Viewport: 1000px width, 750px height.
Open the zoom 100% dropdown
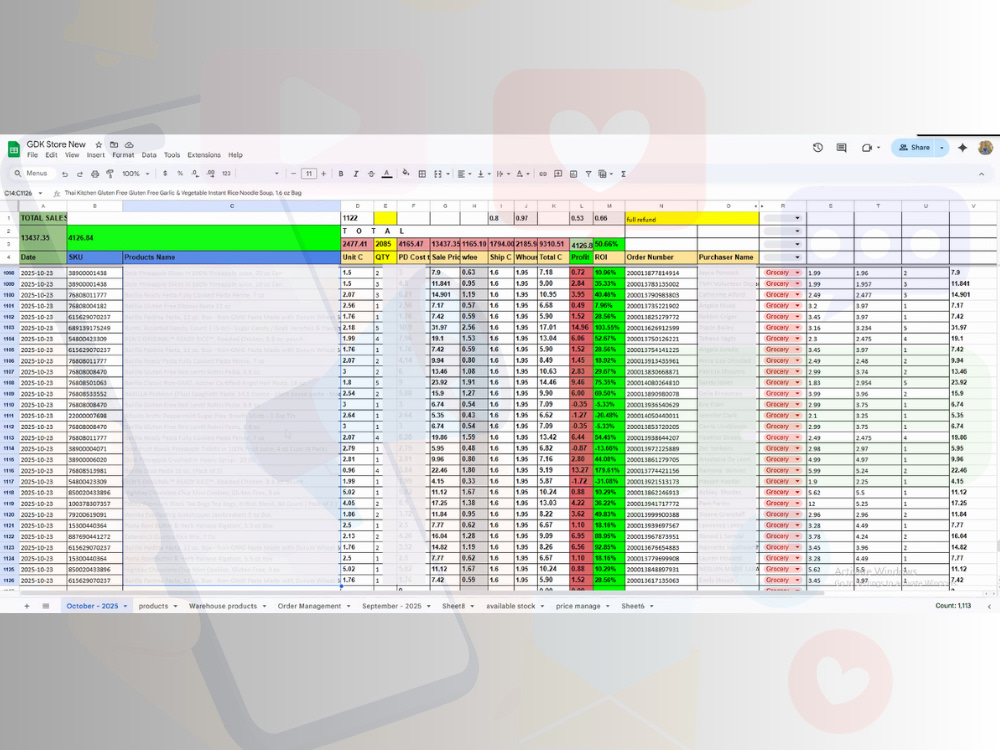pyautogui.click(x=136, y=173)
